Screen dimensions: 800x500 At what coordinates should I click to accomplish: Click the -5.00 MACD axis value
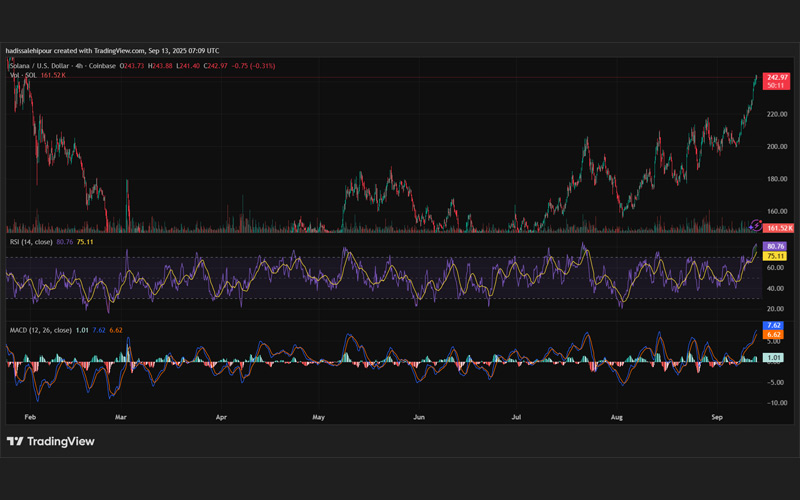pyautogui.click(x=775, y=382)
